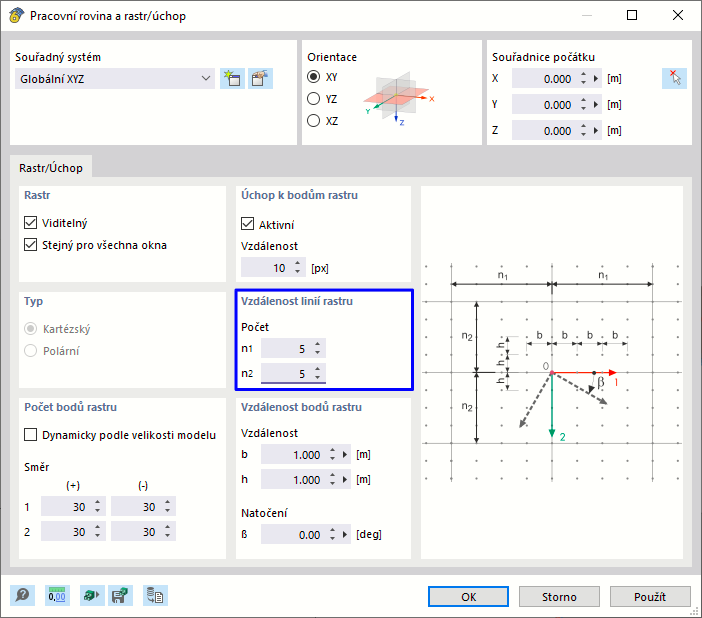702x618 pixels.
Task: Edit the coordinate system icon
Action: point(260,79)
